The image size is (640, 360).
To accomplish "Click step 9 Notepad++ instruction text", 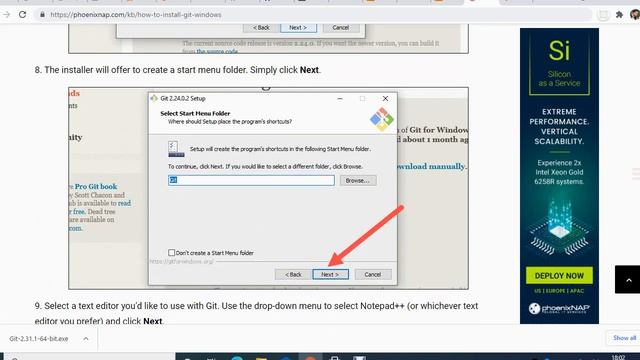I will point(256,313).
